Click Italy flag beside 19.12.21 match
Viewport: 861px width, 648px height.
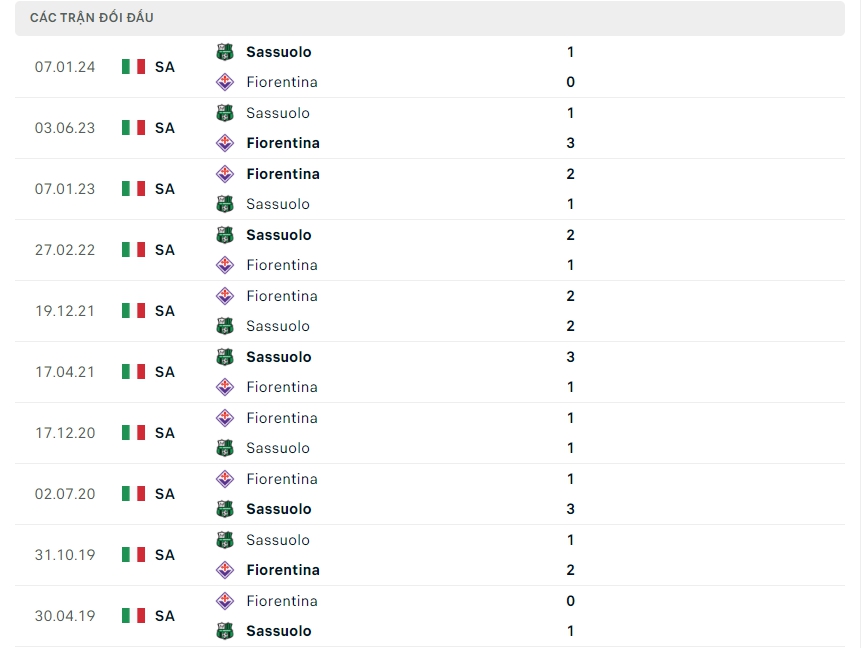[x=133, y=311]
